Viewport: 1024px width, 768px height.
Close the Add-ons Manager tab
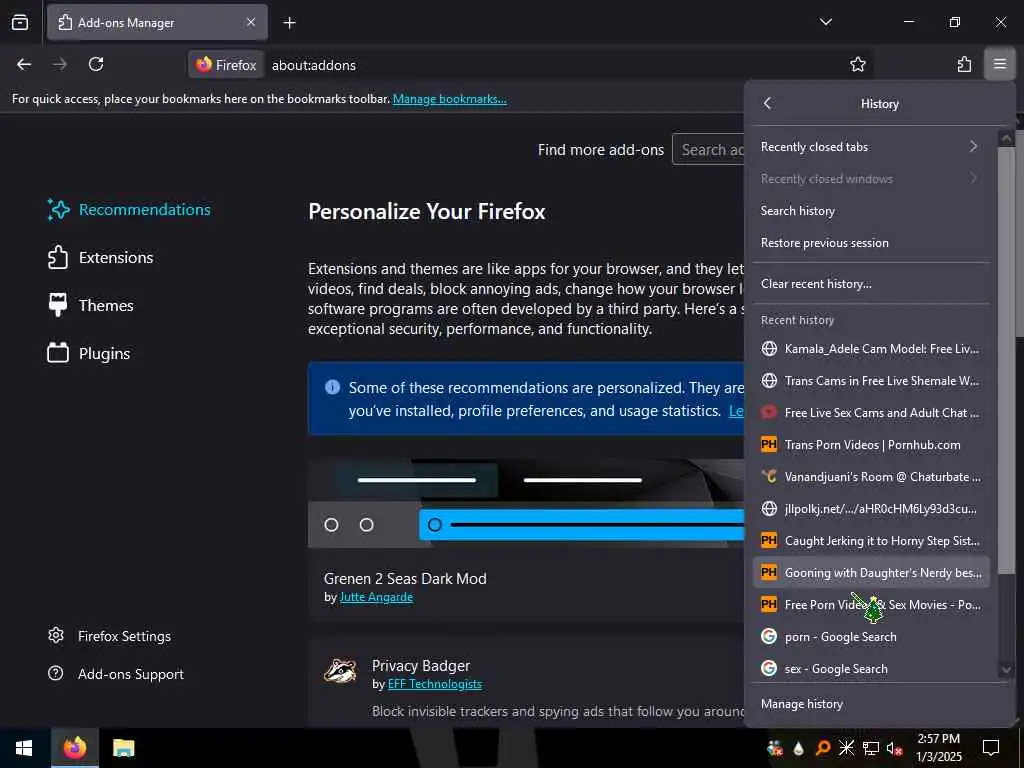click(251, 23)
